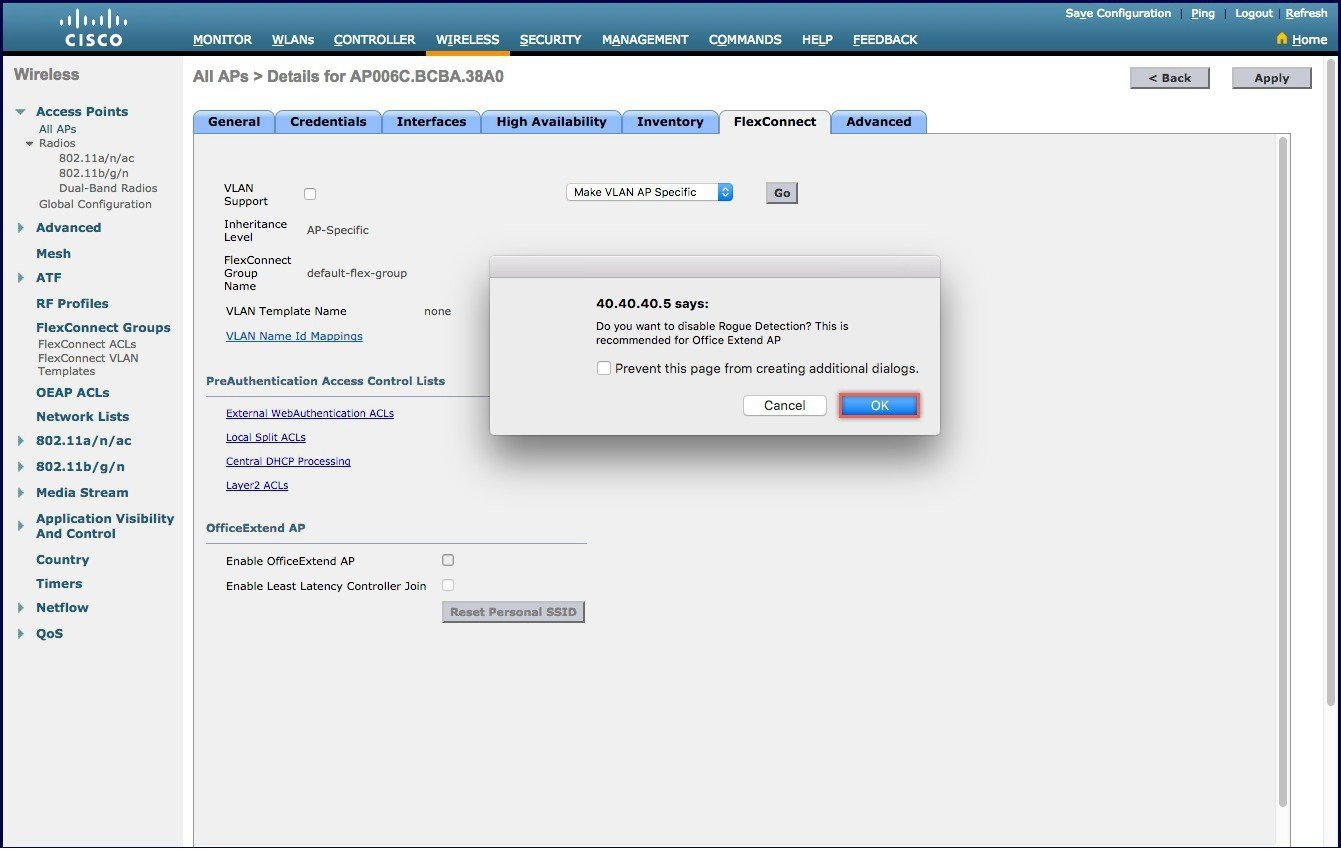Click the Logout link
Image resolution: width=1341 pixels, height=850 pixels.
tap(1254, 14)
